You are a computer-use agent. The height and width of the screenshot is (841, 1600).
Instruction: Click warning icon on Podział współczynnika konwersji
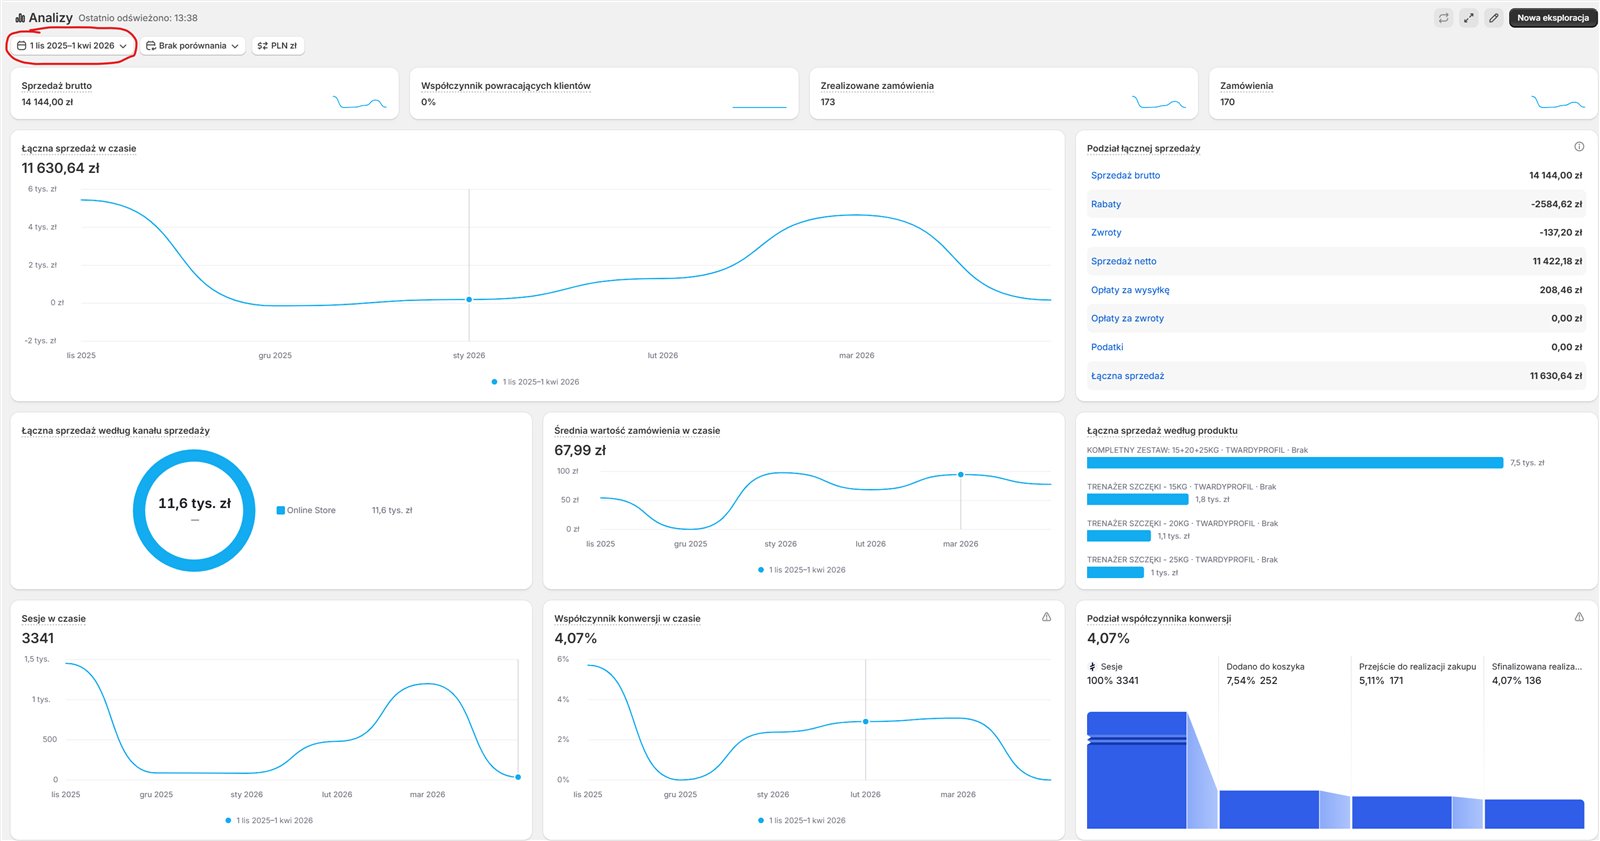tap(1579, 617)
